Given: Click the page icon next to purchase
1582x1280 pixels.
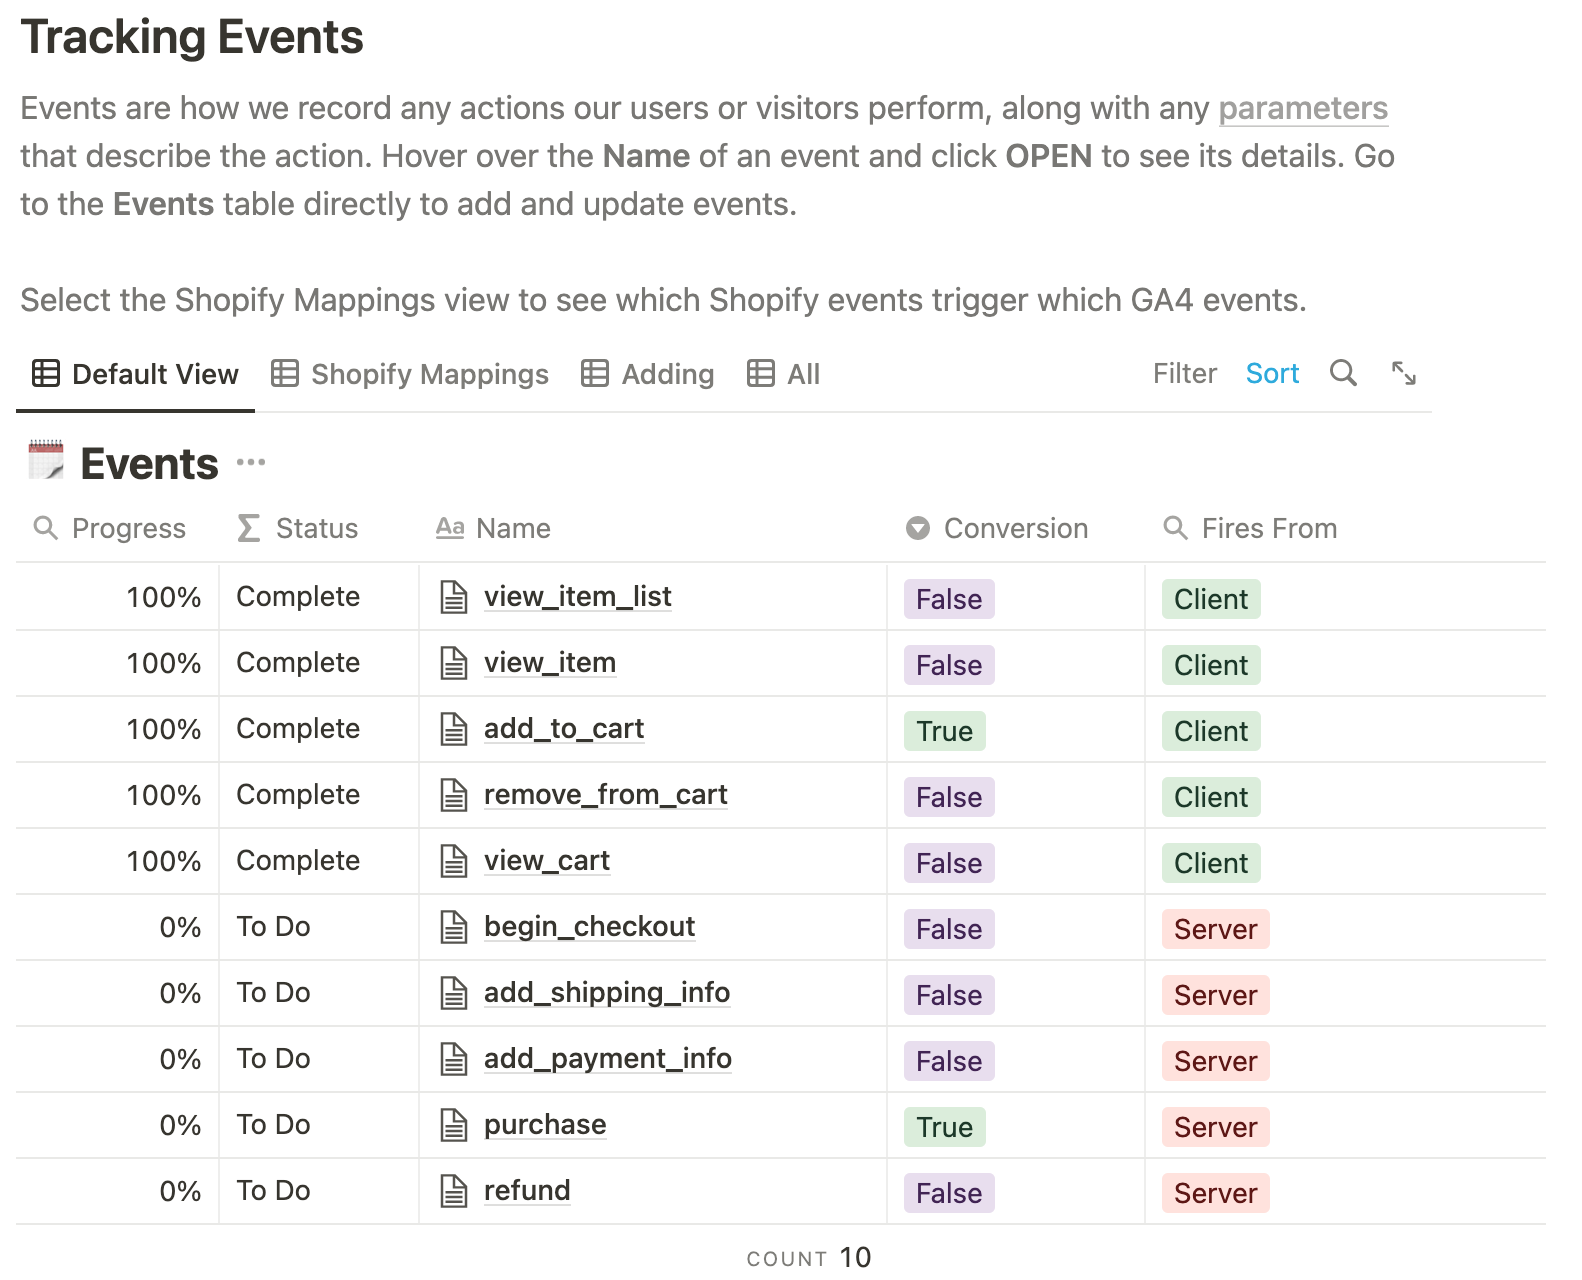Looking at the screenshot, I should pyautogui.click(x=454, y=1126).
